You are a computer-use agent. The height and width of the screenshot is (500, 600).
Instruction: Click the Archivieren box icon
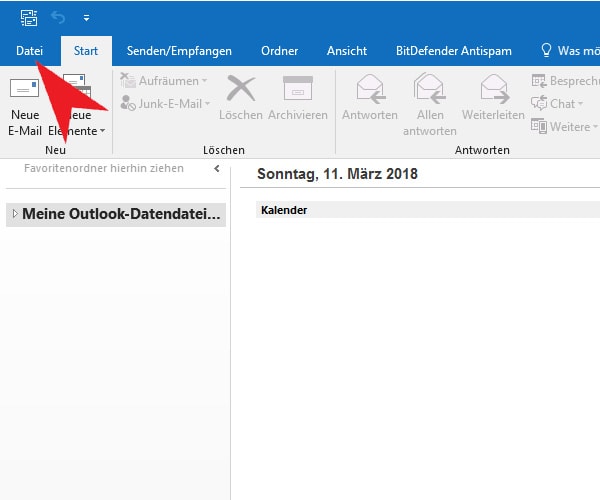[298, 88]
